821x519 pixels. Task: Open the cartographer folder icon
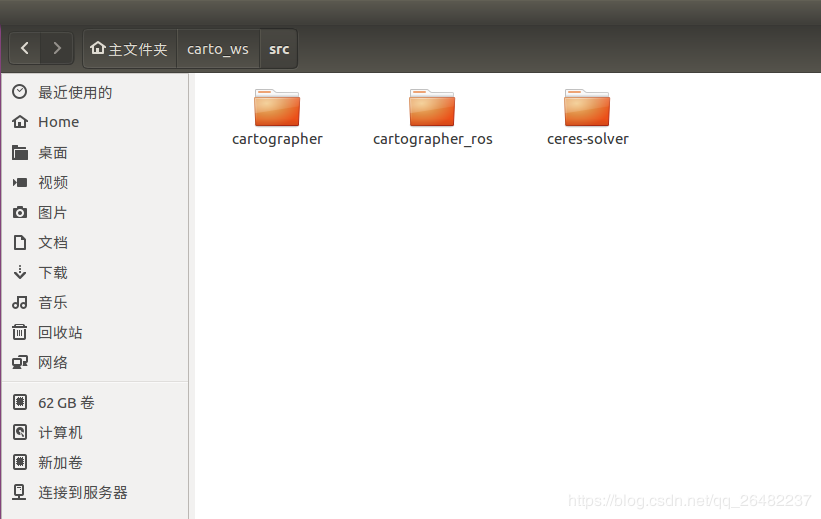(277, 108)
